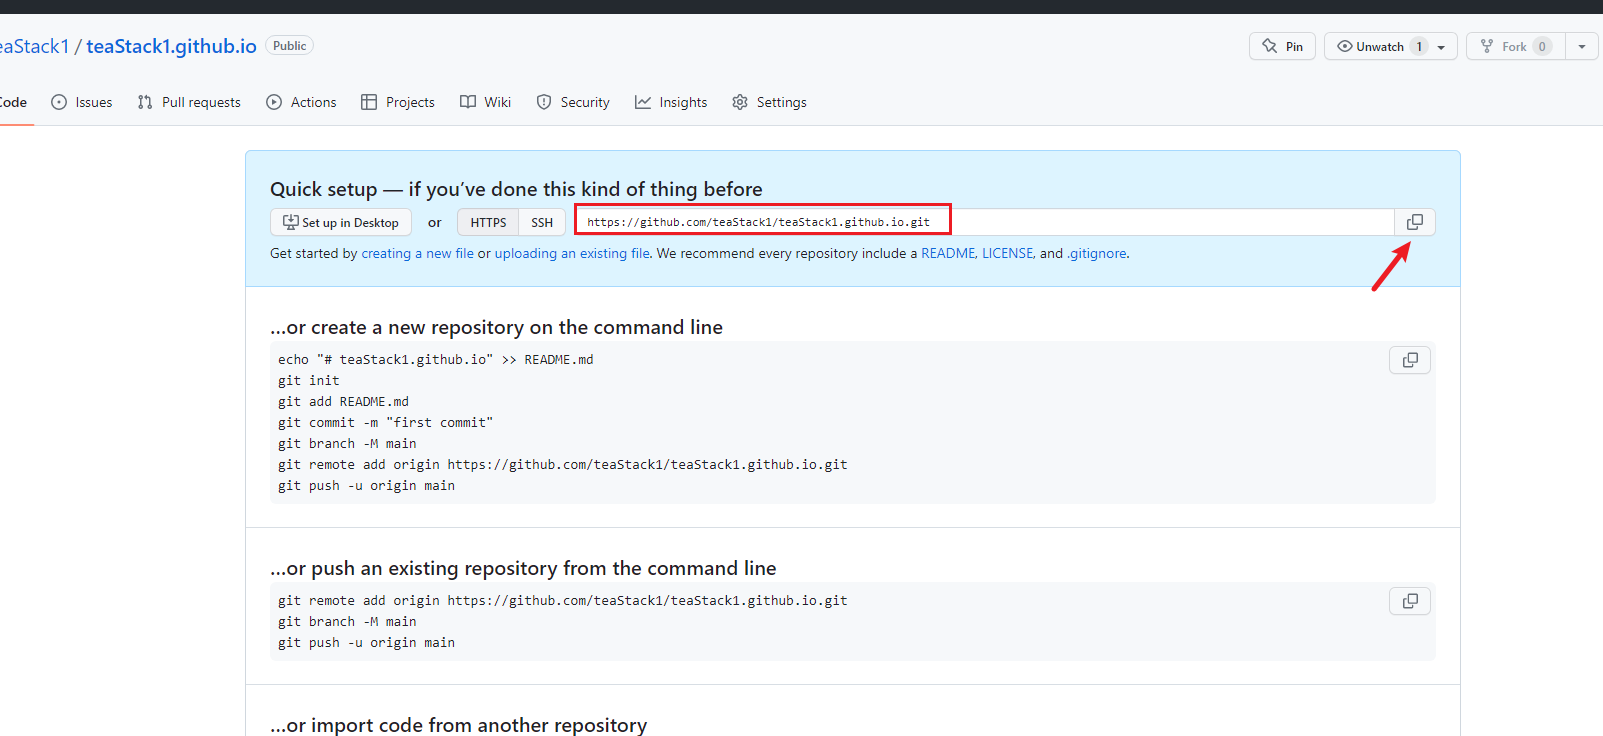Viewport: 1603px width, 736px height.
Task: Follow uploading an existing file link
Action: [572, 253]
